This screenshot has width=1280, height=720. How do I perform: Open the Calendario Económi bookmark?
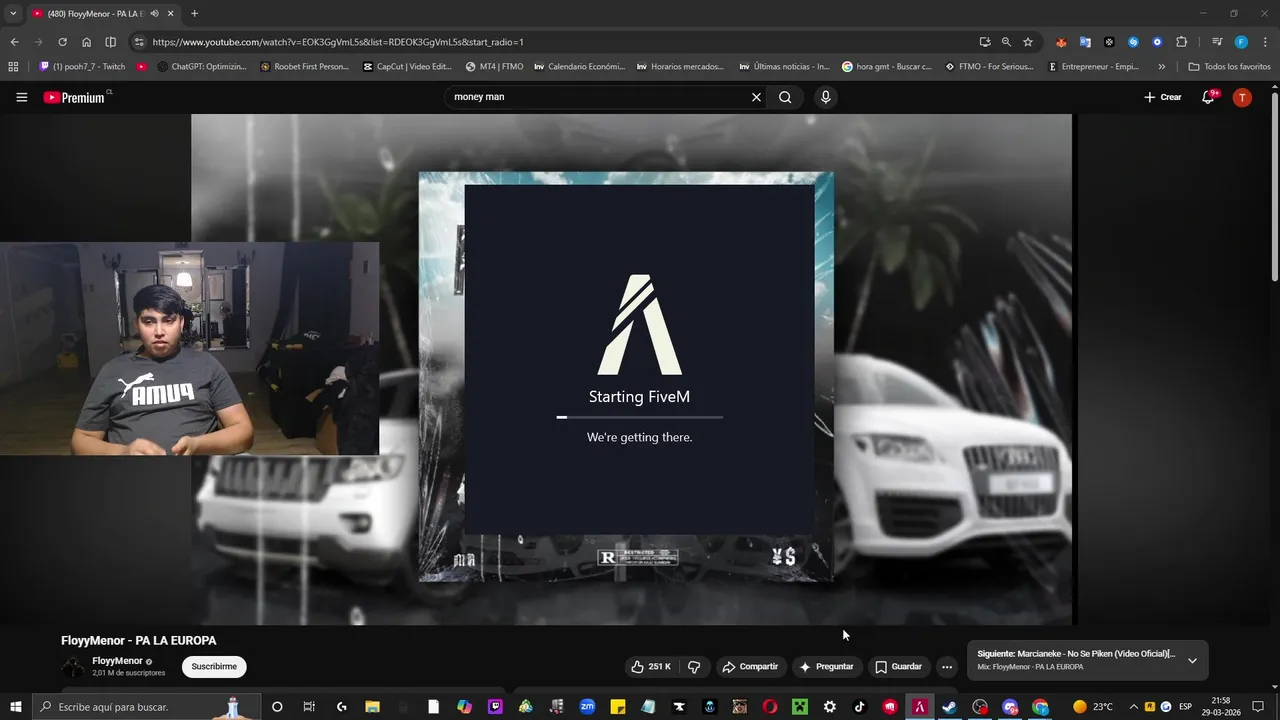(580, 67)
